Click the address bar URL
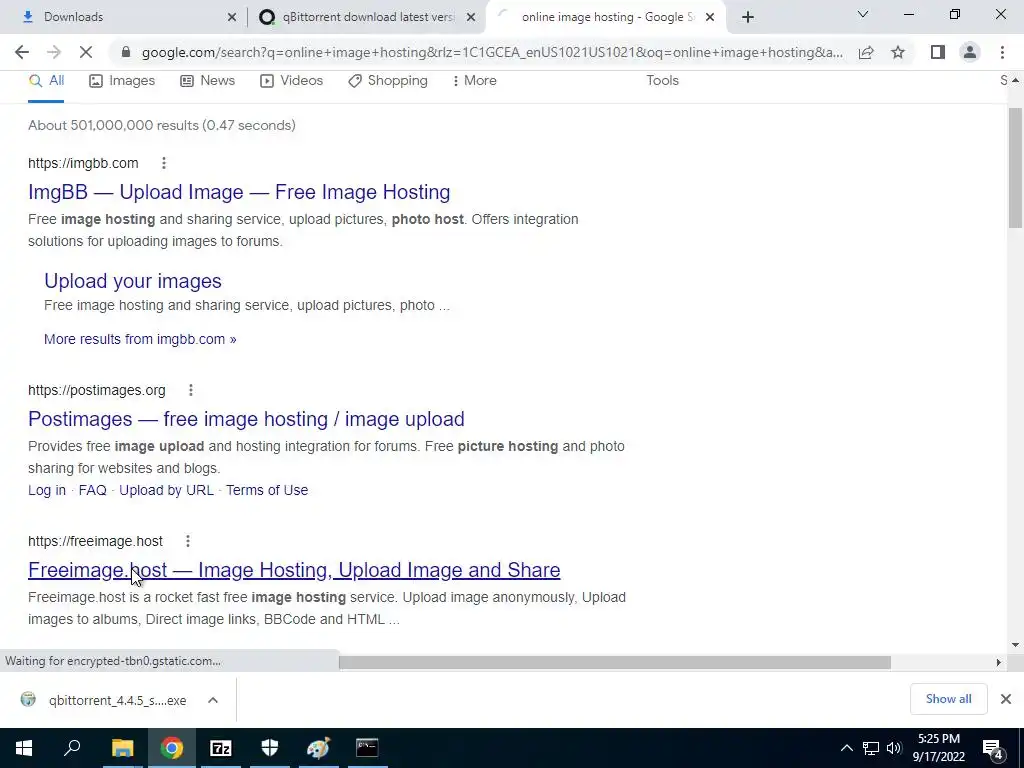 coord(492,52)
